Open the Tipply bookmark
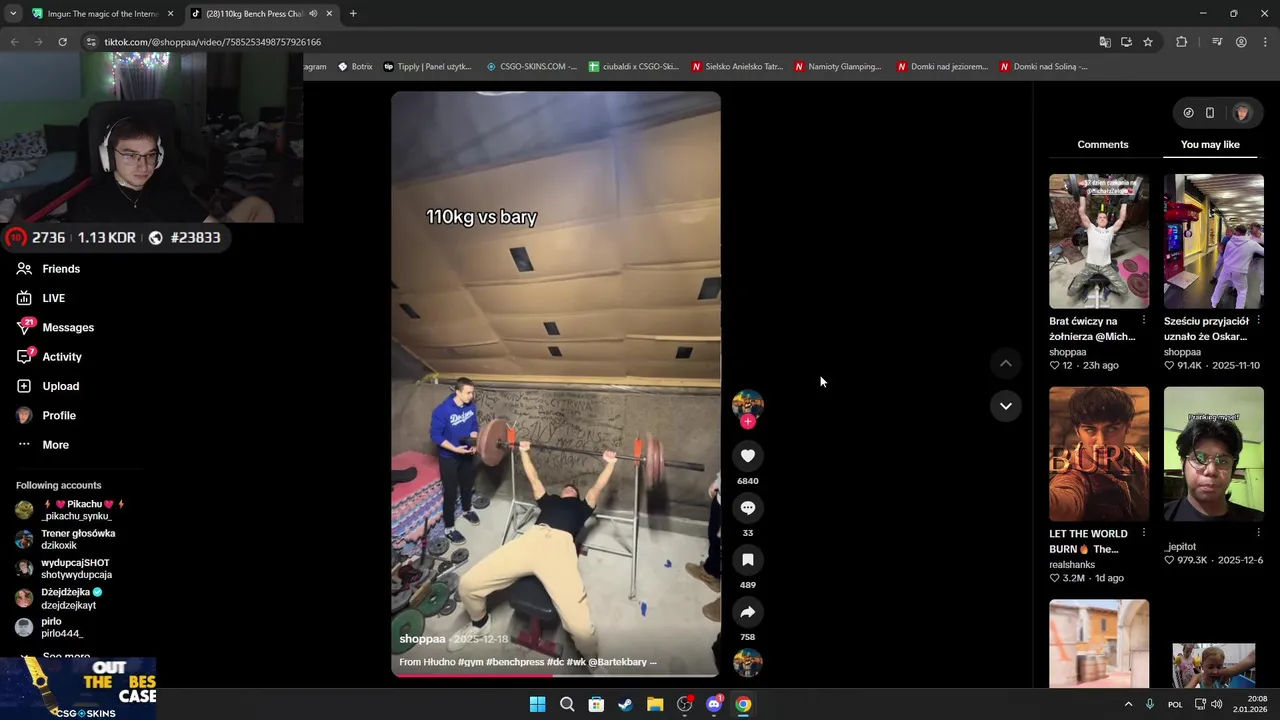This screenshot has height=720, width=1280. (x=428, y=67)
